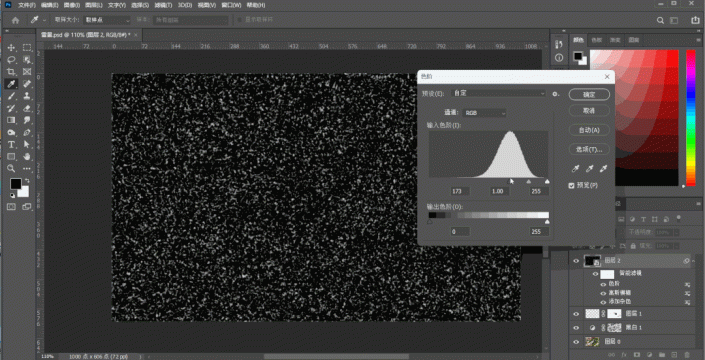Open blending options for 高斯模糊 filter
The image size is (705, 360).
[x=687, y=293]
